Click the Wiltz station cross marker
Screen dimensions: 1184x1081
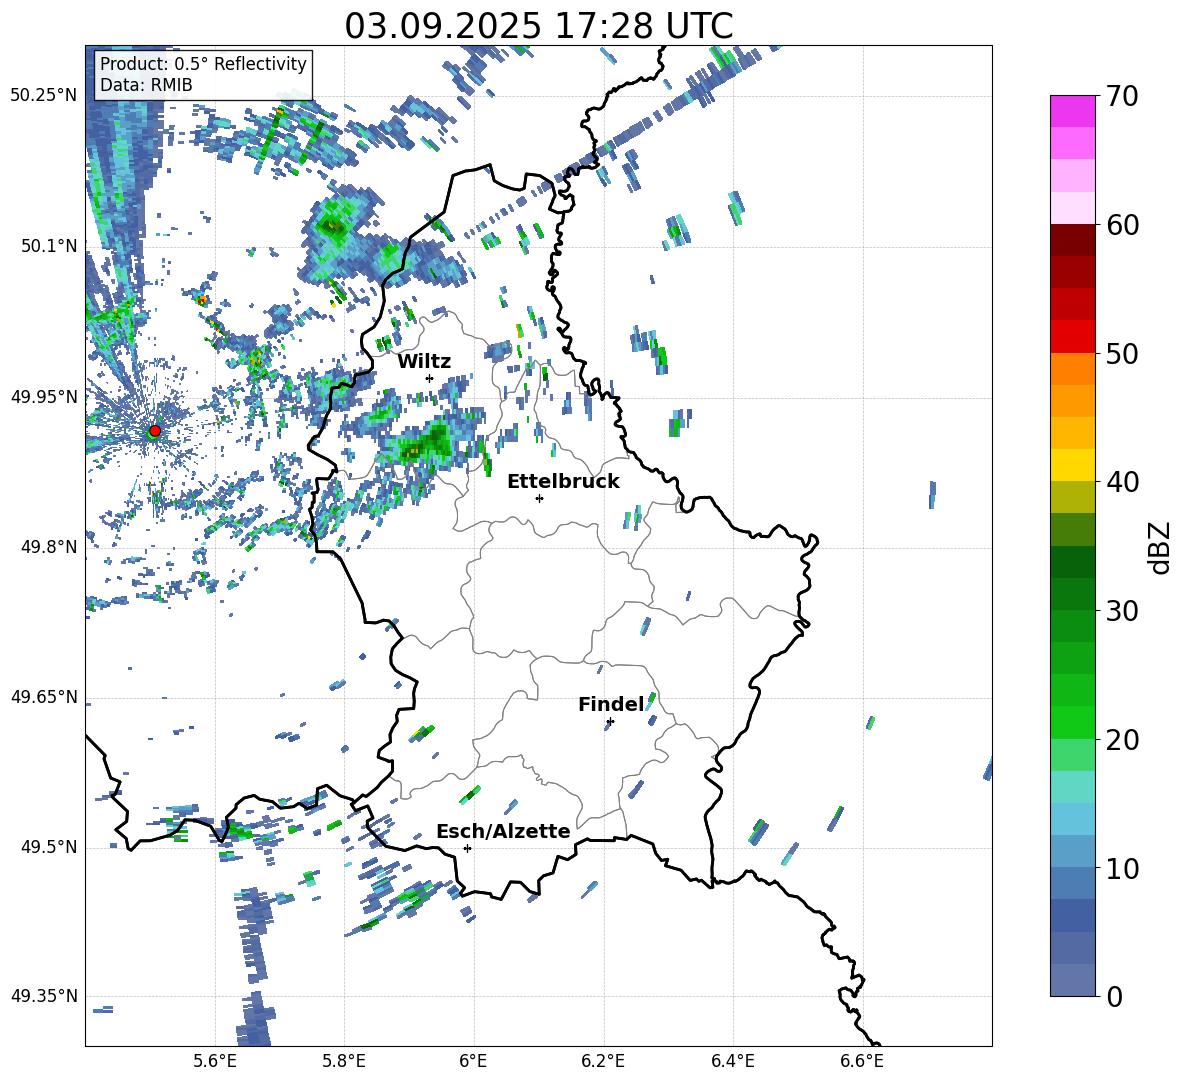point(430,378)
